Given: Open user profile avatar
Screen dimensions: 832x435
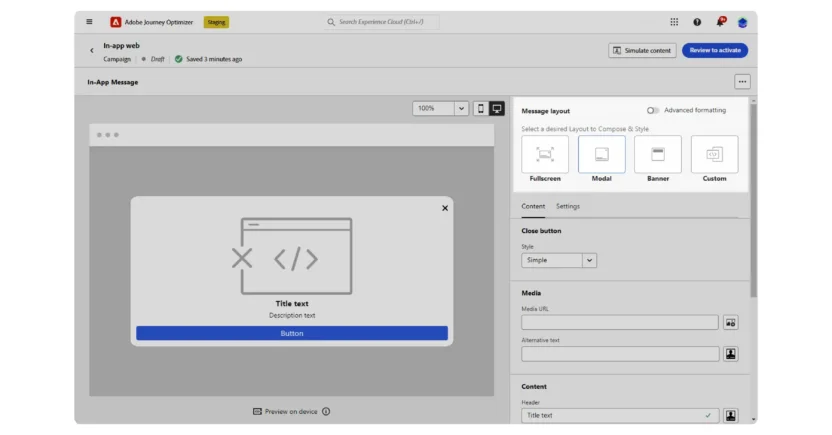Looking at the screenshot, I should coord(743,22).
